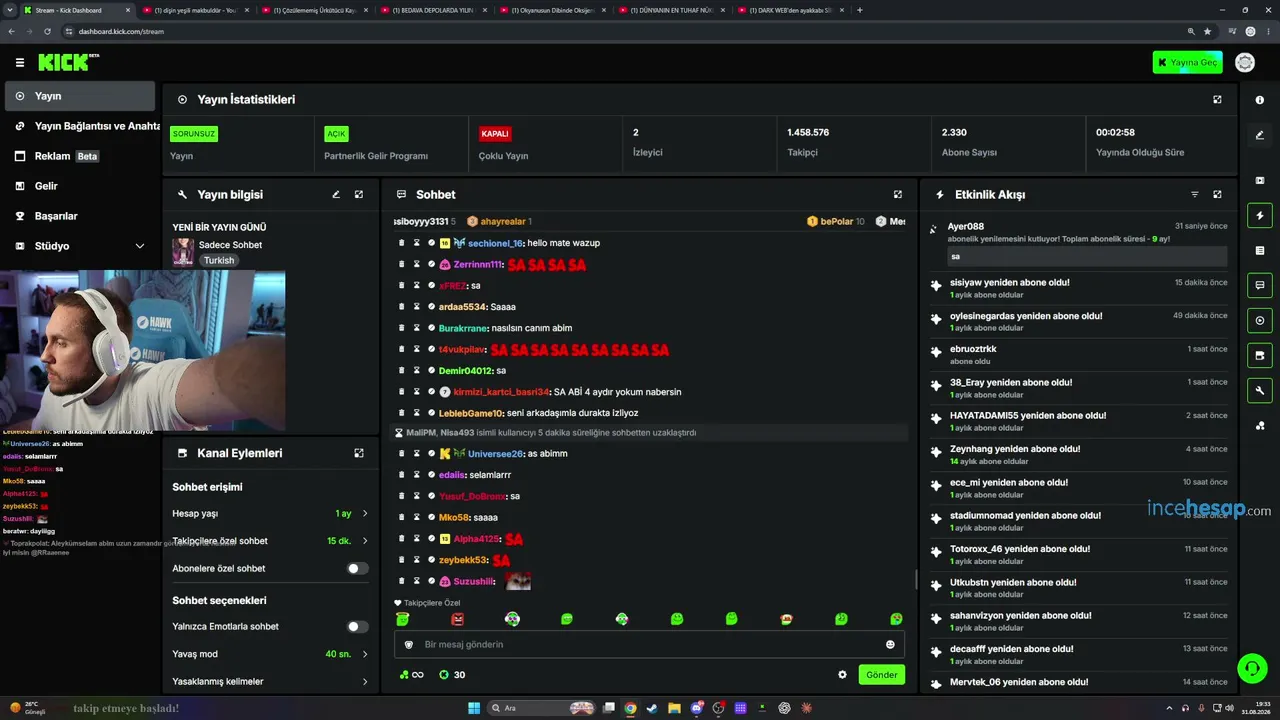
Task: Click the Yayına Geç button
Action: pos(1187,62)
